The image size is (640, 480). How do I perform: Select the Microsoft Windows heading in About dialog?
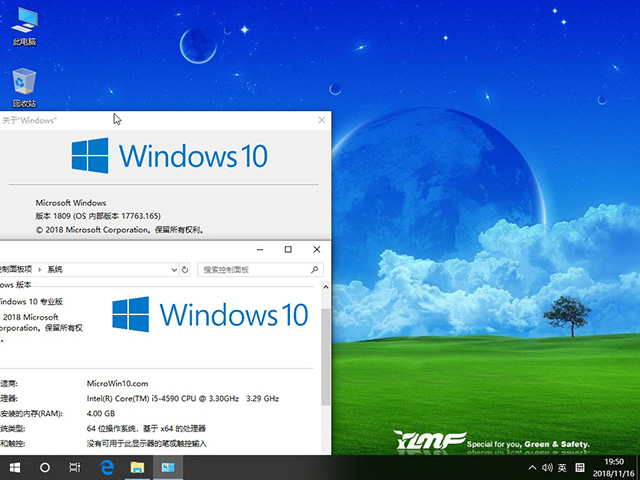[71, 202]
